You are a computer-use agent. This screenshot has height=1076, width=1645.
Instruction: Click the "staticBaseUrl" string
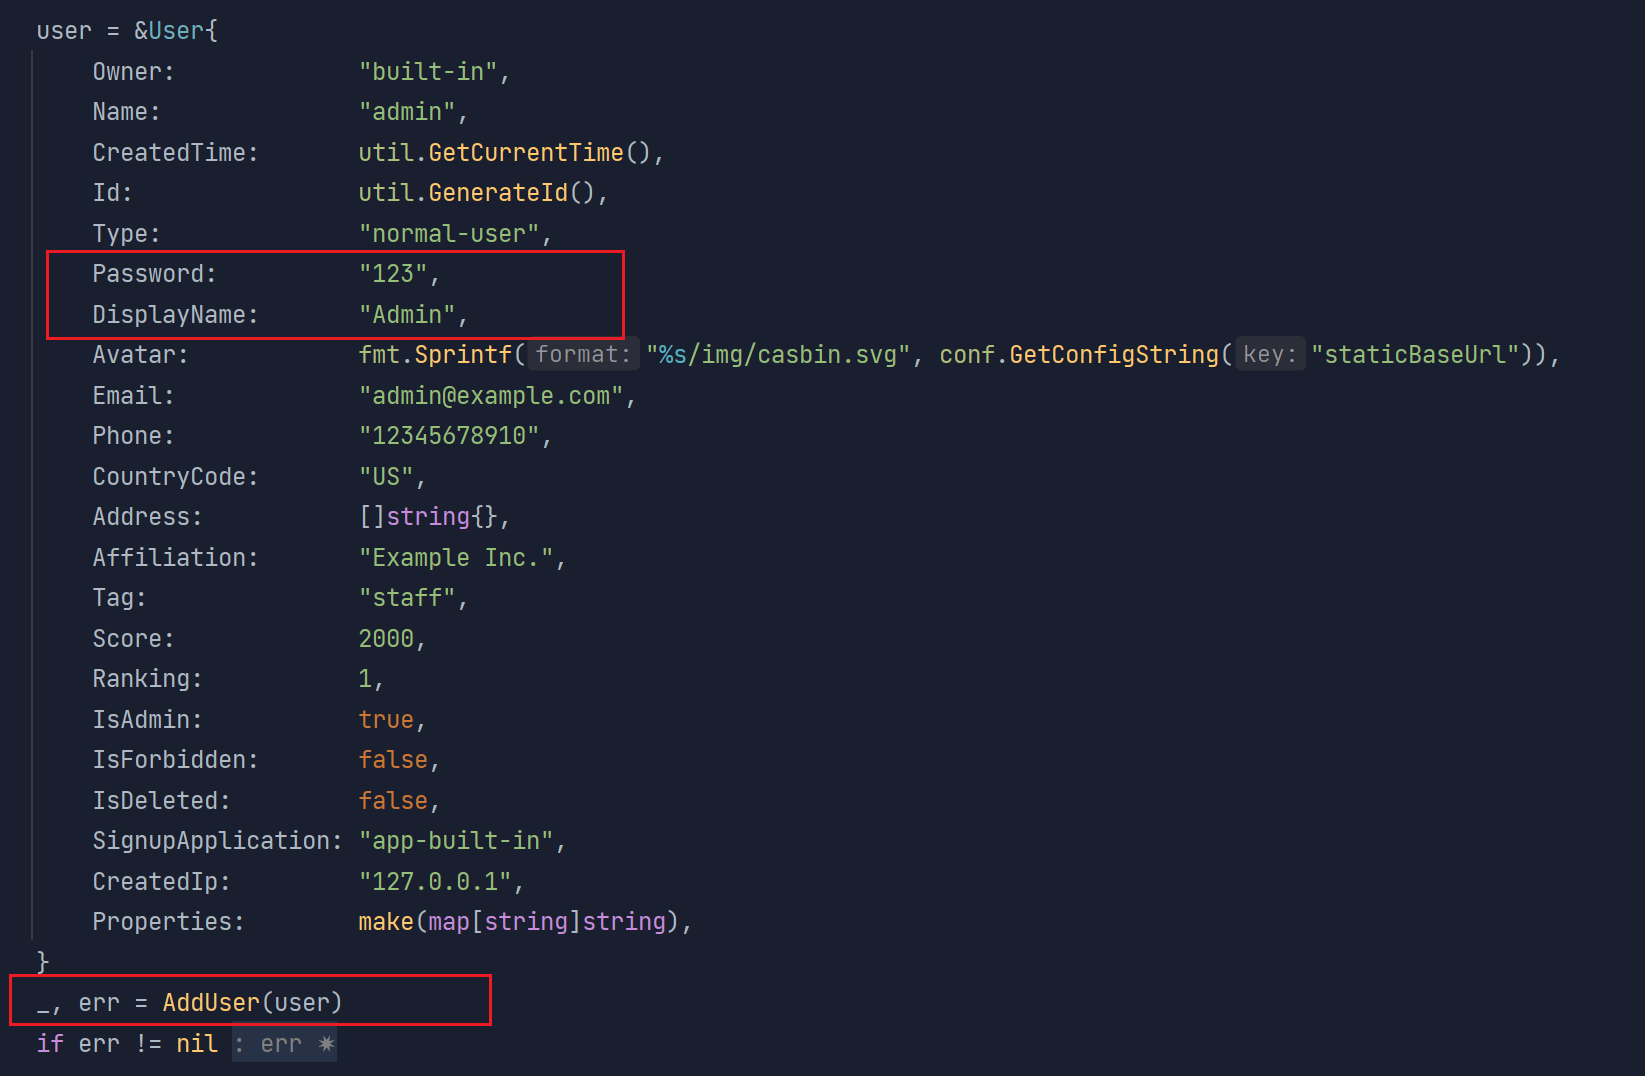(x=1415, y=354)
